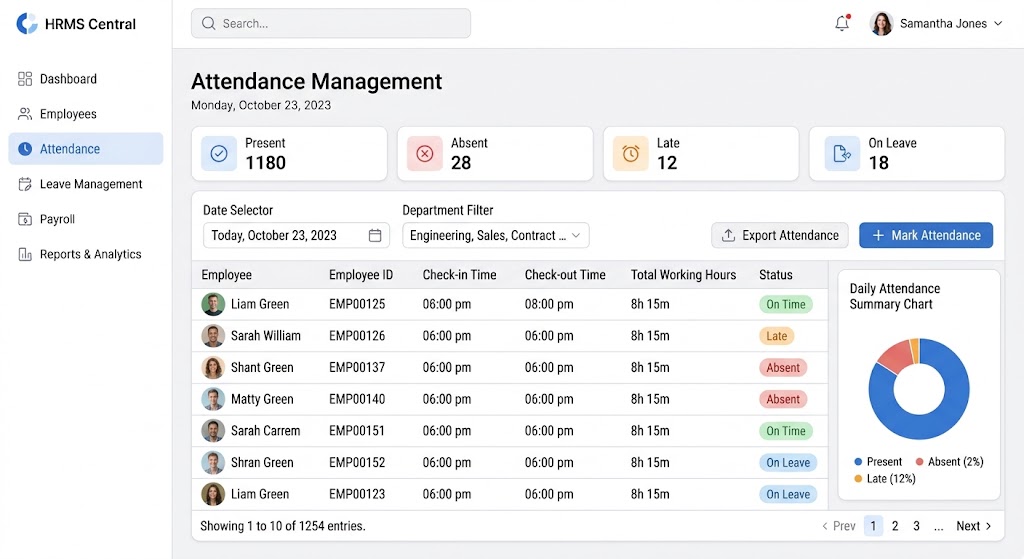
Task: Select the Attendance menu item
Action: tap(86, 149)
